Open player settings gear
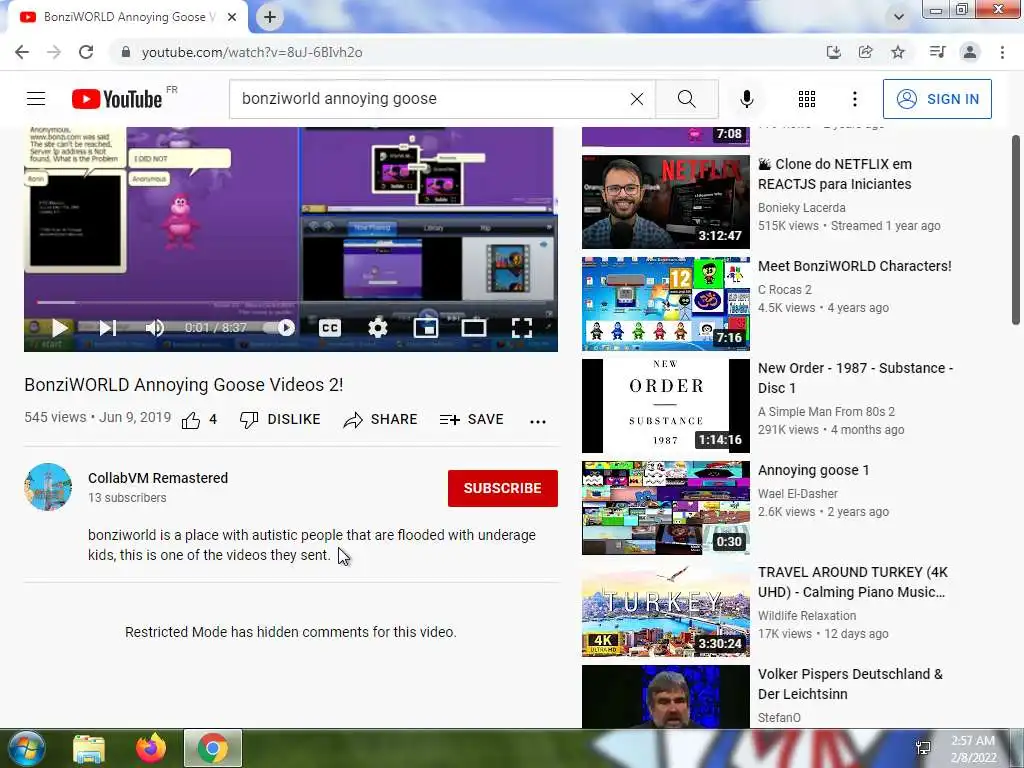1024x768 pixels. point(377,328)
